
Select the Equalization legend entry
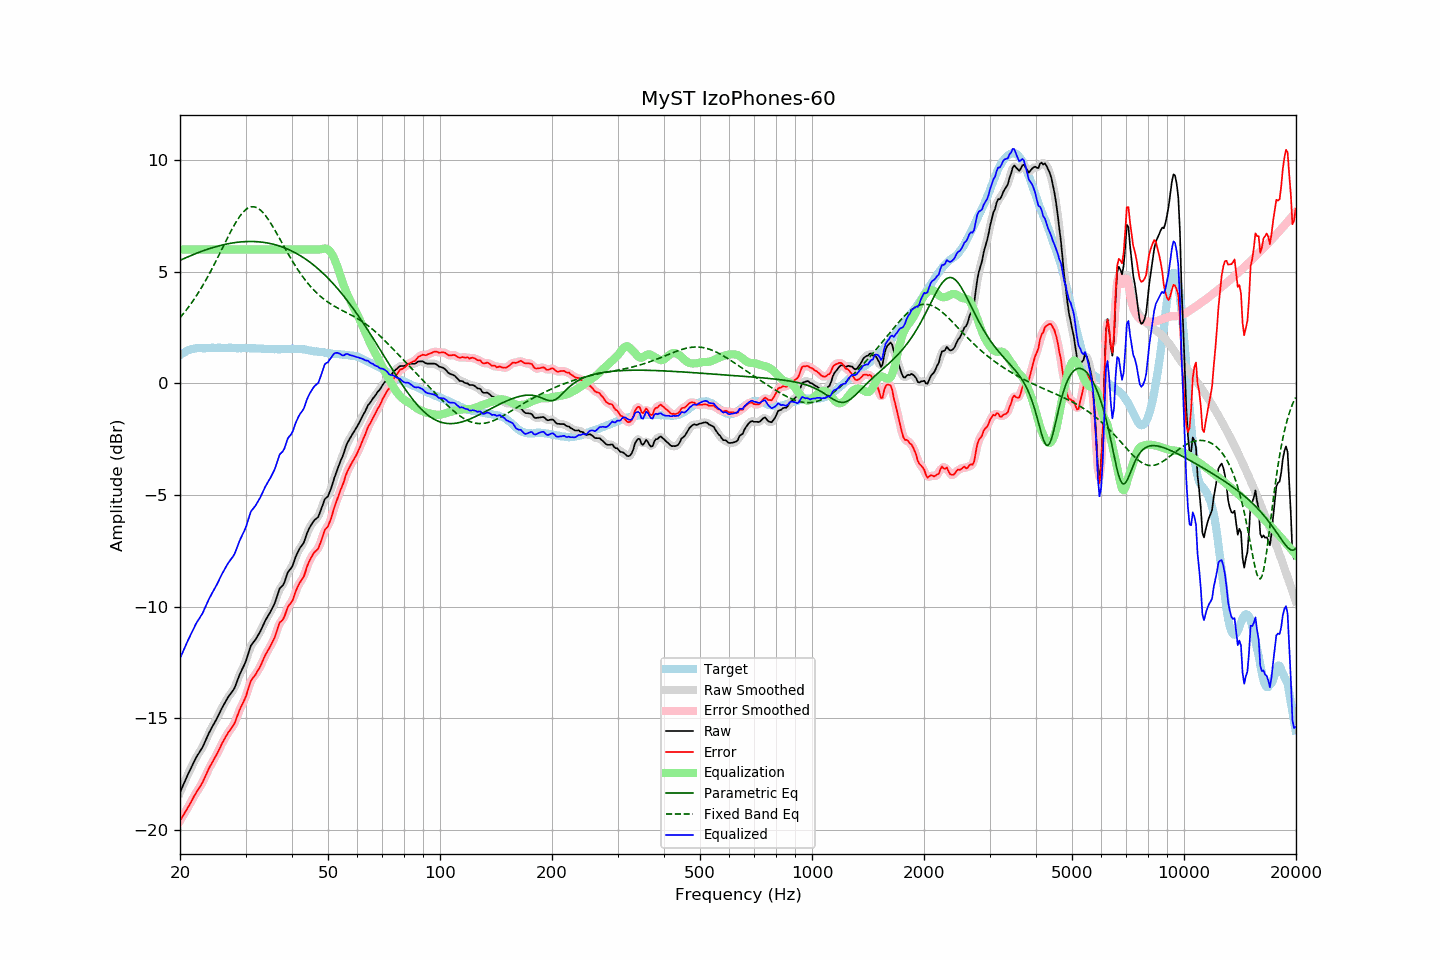coord(723,772)
